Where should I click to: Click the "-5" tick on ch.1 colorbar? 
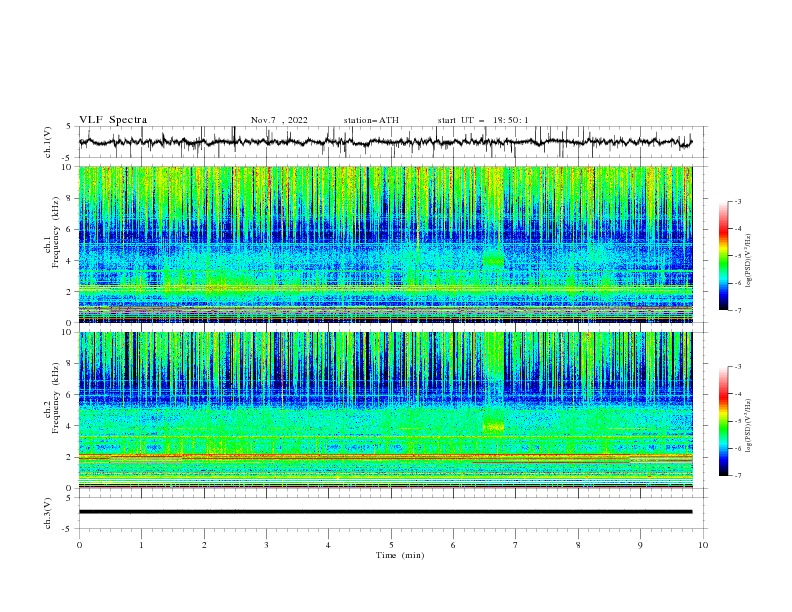737,256
